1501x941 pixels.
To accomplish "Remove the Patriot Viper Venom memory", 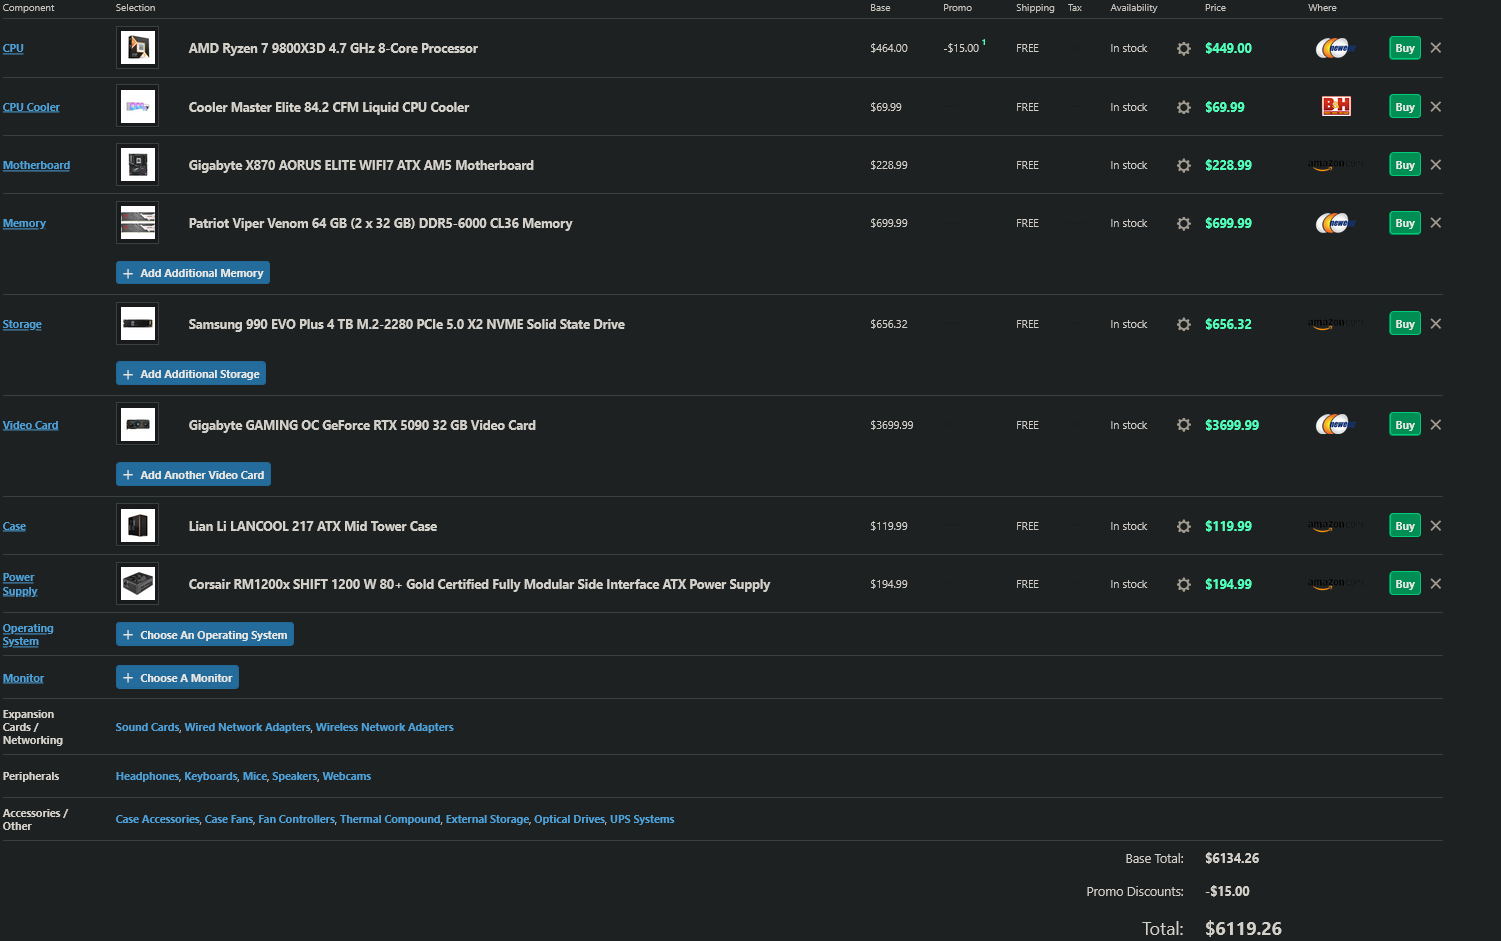I will 1436,223.
